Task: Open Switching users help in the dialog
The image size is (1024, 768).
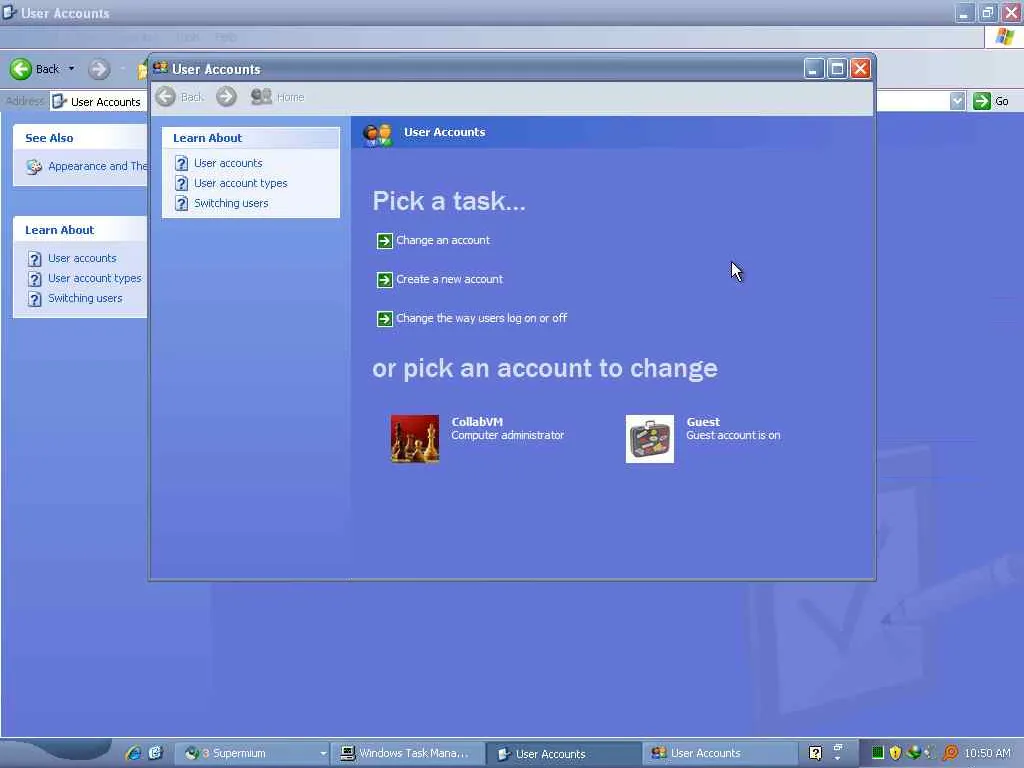Action: (x=231, y=203)
